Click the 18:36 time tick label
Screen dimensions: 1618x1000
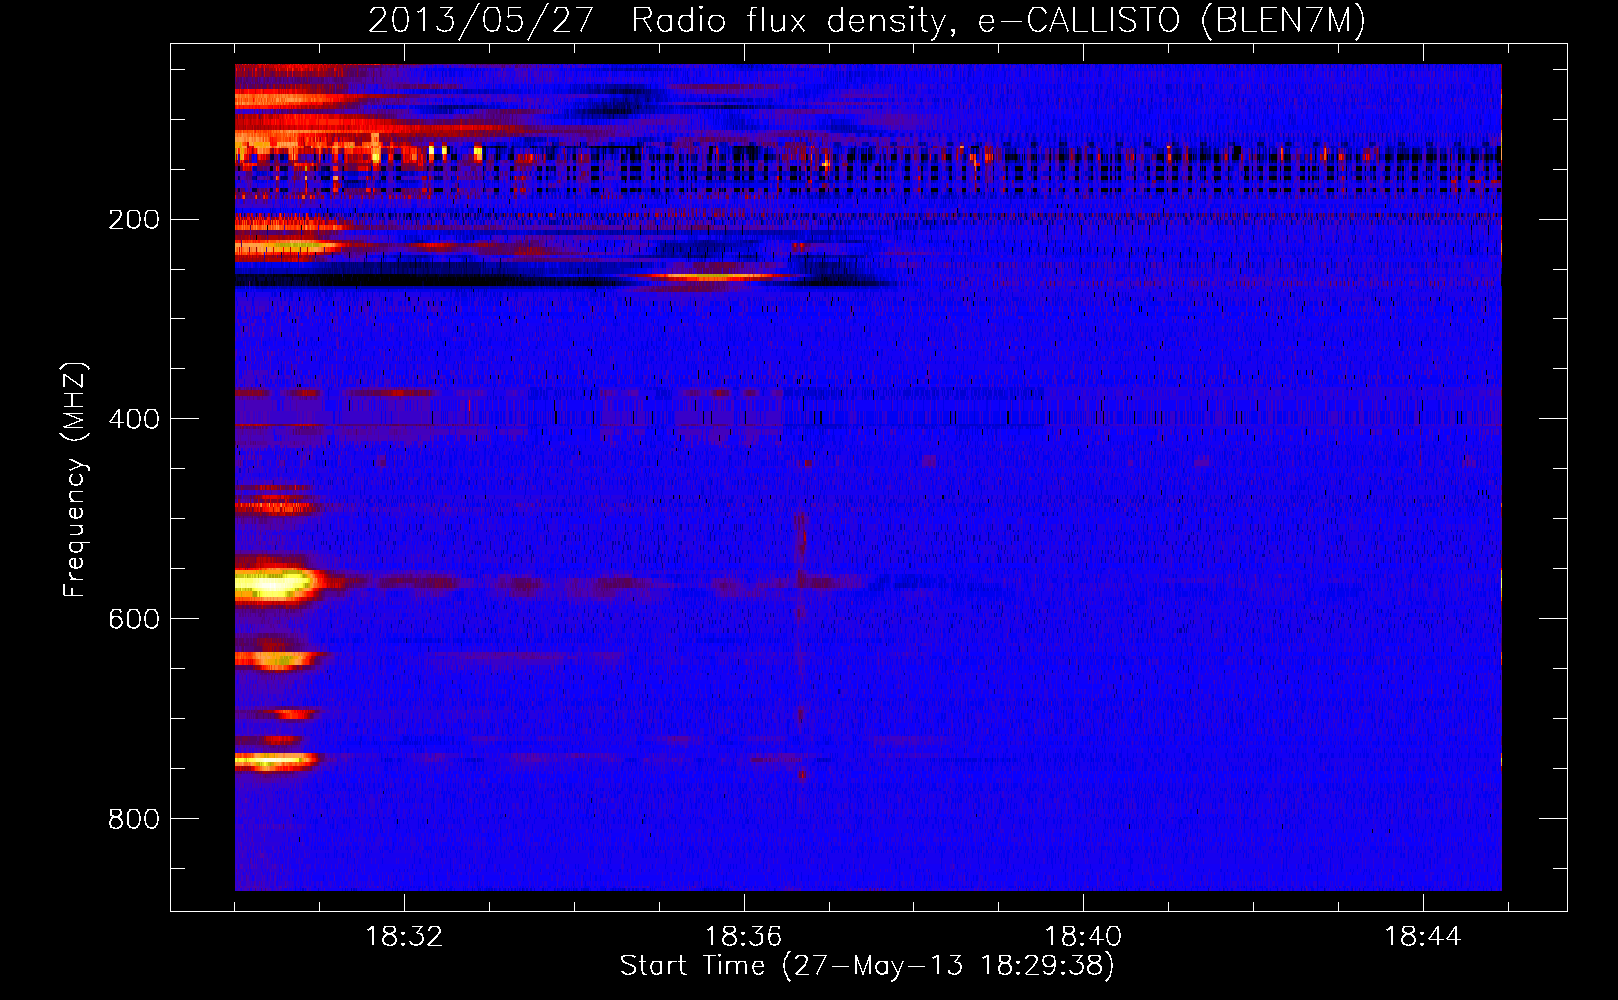tap(743, 937)
